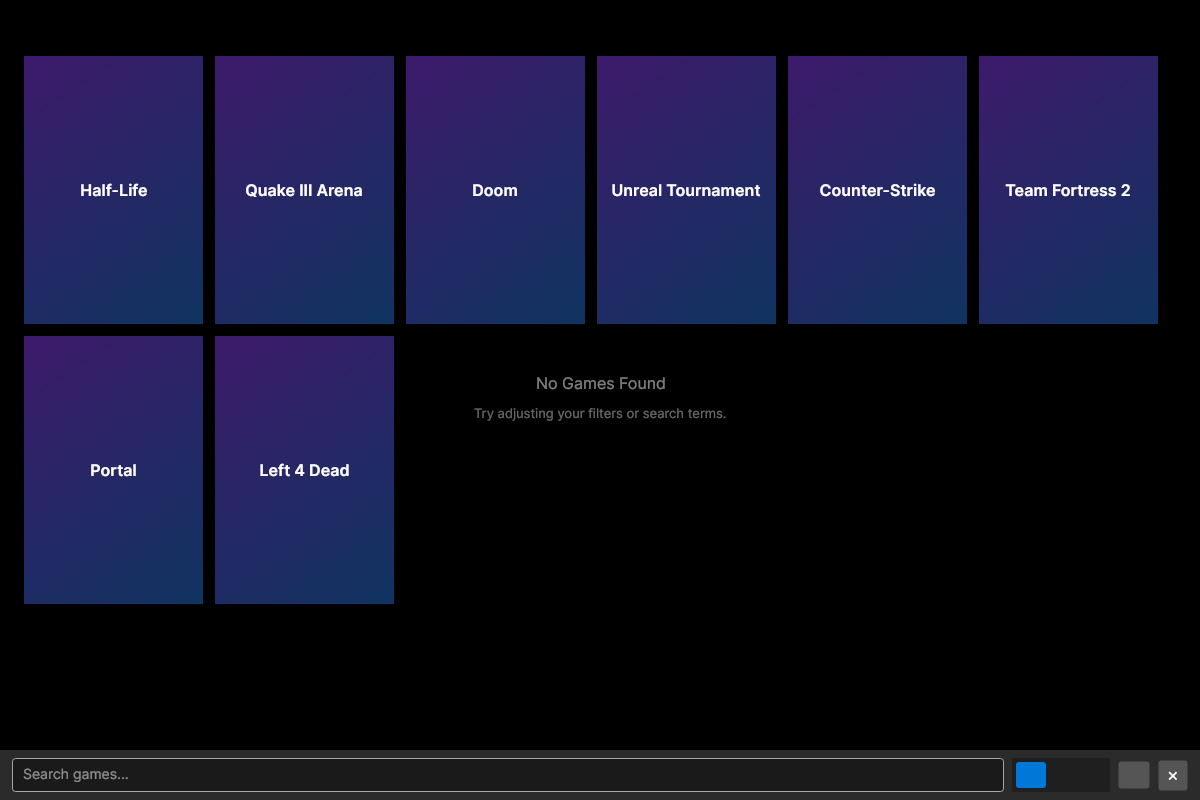Click the X button in the bottom bar
This screenshot has height=800, width=1200.
point(1173,775)
